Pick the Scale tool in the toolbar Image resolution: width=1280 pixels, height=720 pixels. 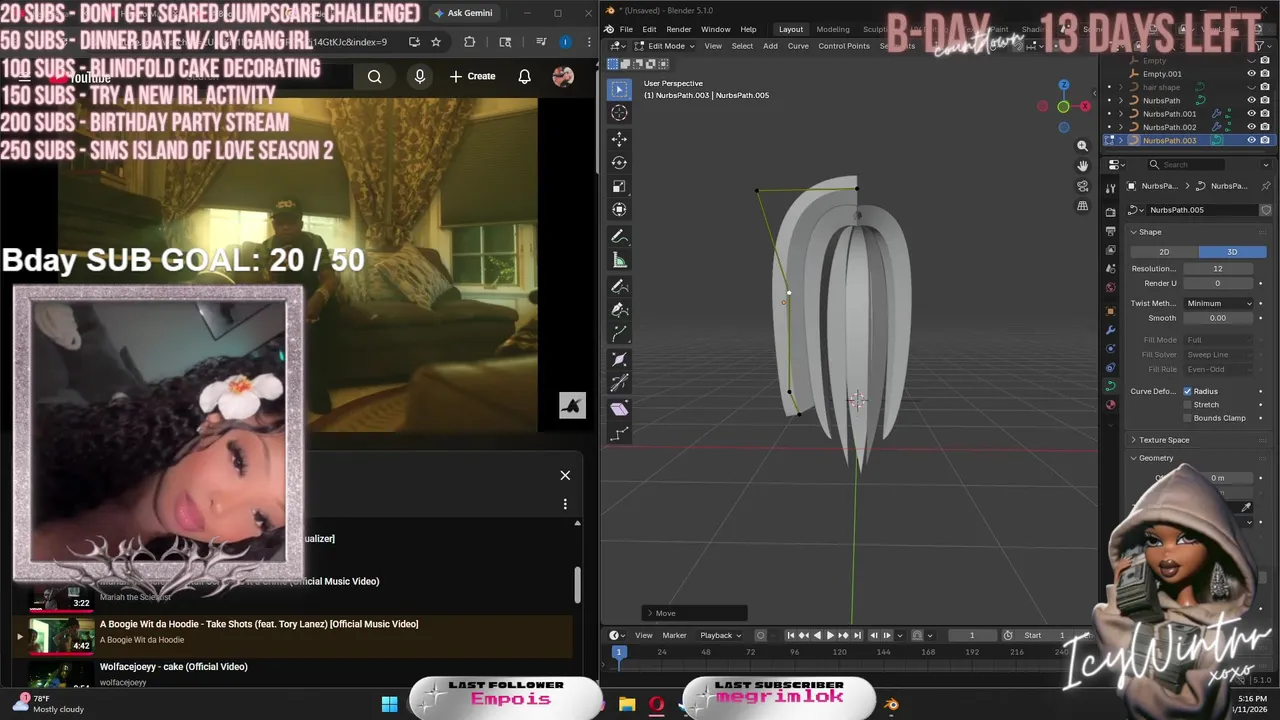click(619, 186)
